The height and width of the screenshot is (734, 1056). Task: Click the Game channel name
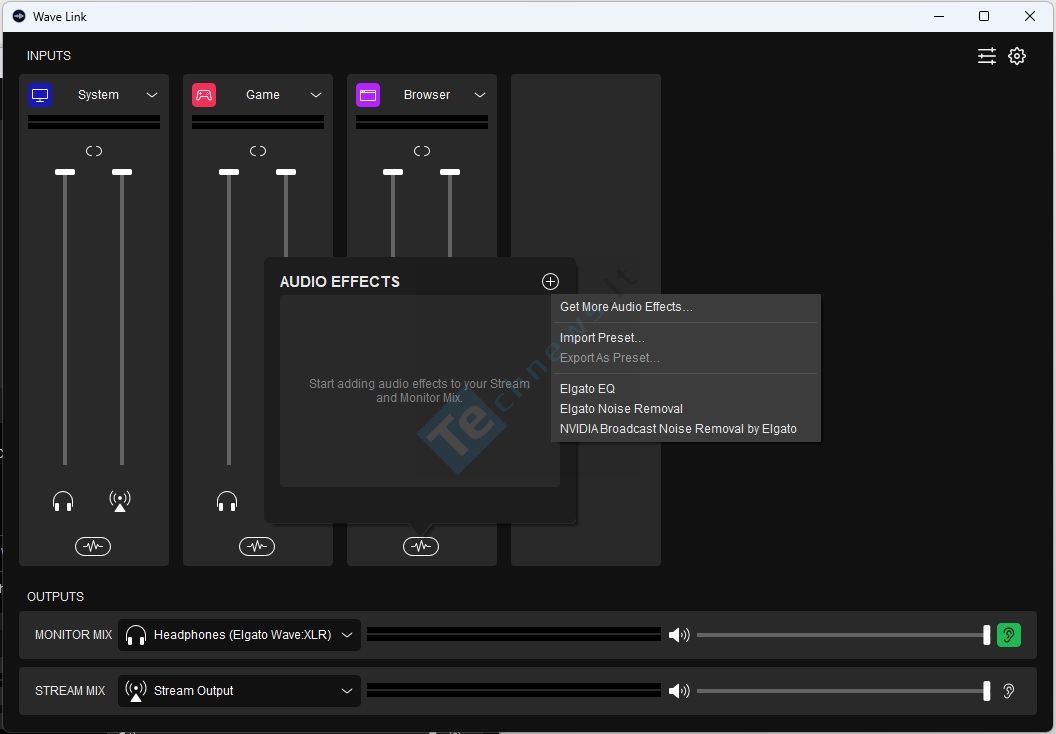(263, 95)
